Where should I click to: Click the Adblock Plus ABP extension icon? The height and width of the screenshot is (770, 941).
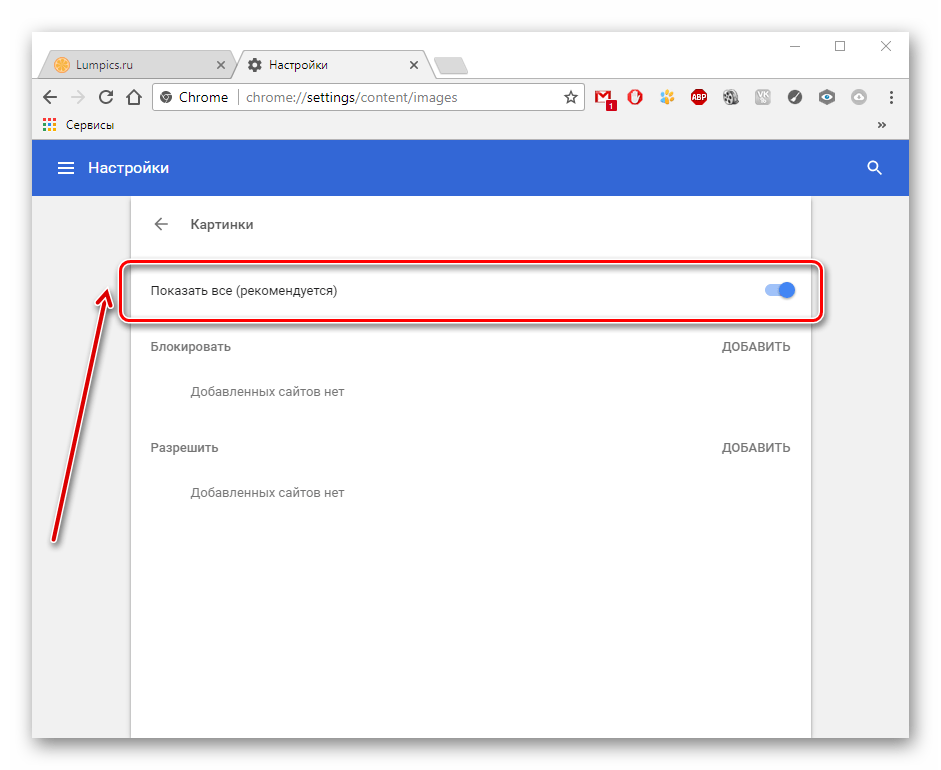click(x=699, y=98)
